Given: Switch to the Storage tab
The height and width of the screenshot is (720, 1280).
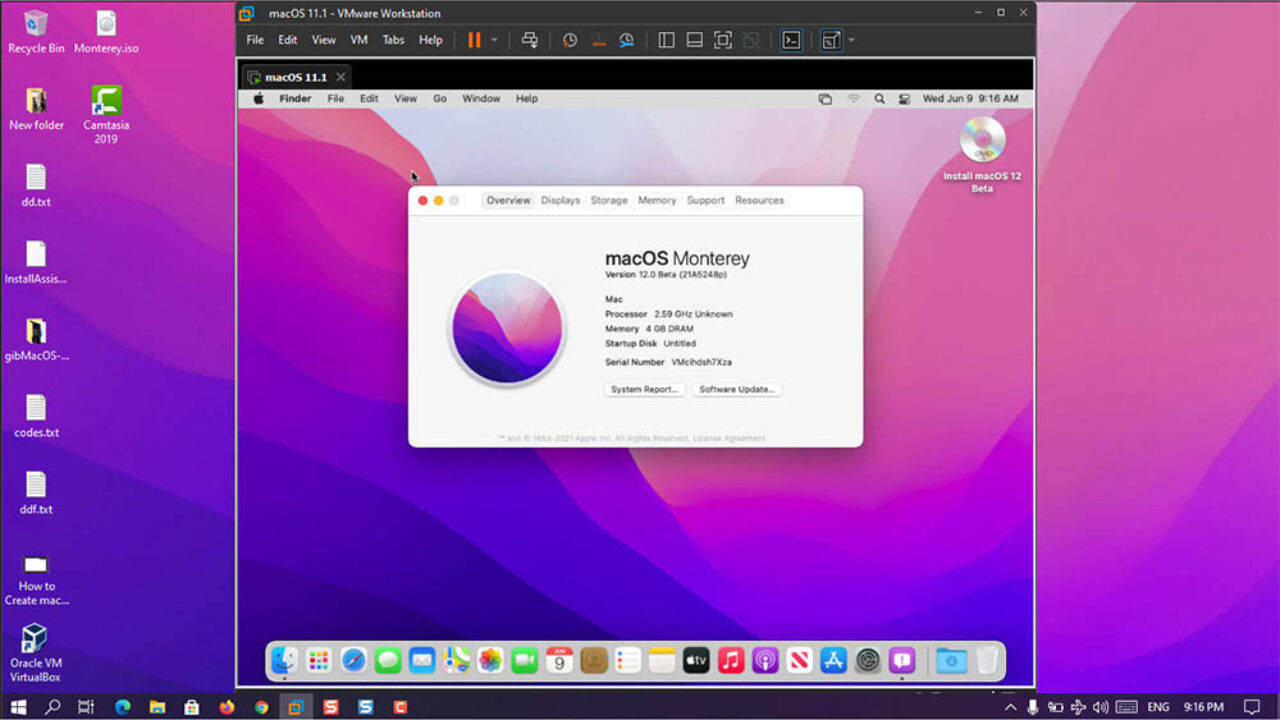Looking at the screenshot, I should pos(608,200).
